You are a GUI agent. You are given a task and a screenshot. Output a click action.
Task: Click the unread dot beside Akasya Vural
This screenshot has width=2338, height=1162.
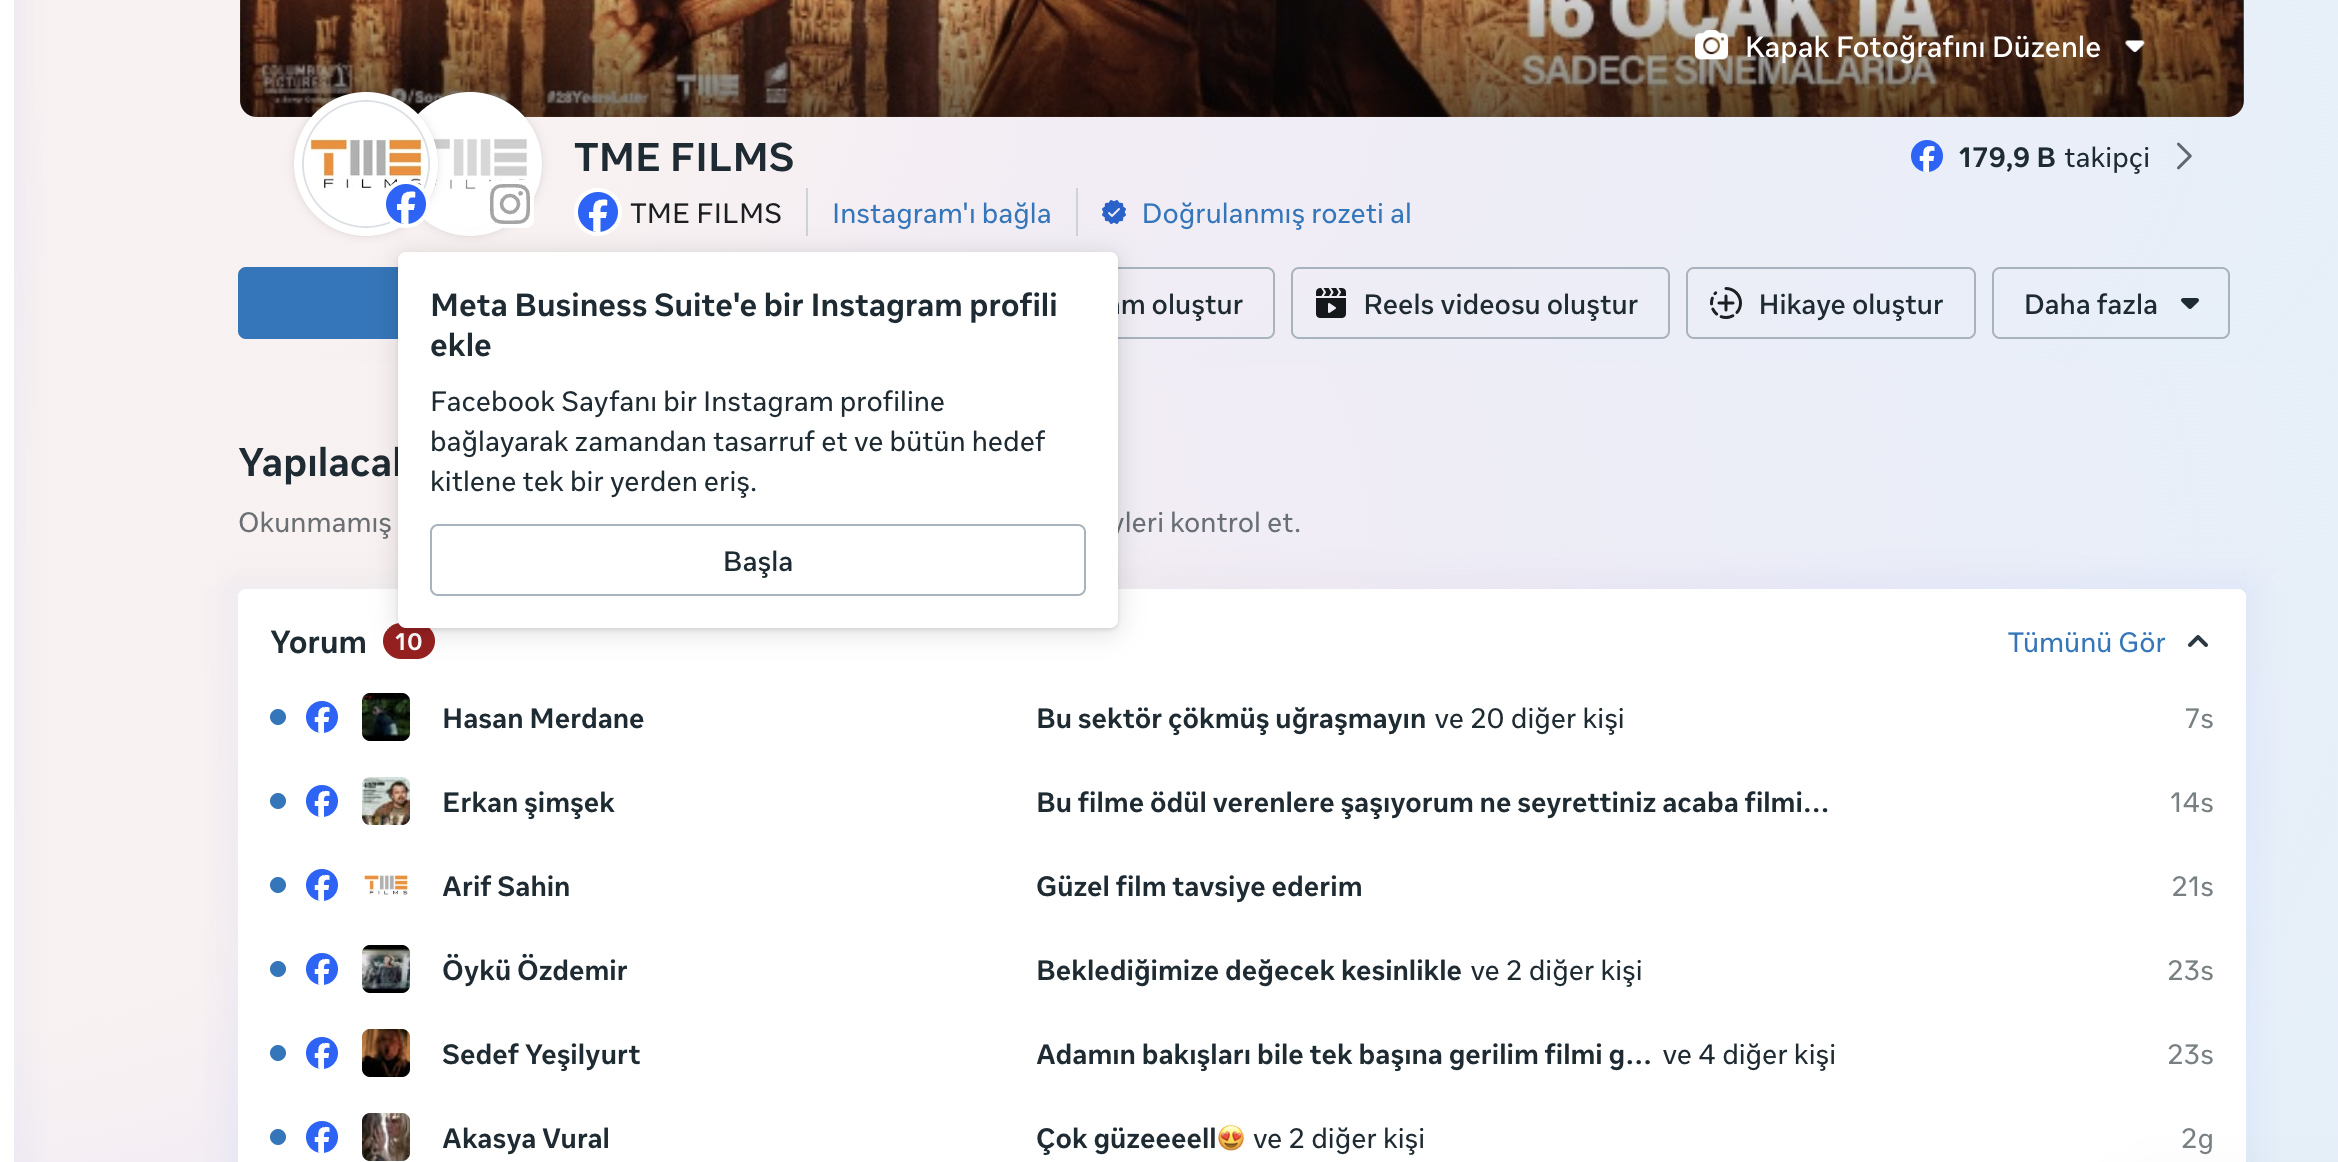[278, 1137]
